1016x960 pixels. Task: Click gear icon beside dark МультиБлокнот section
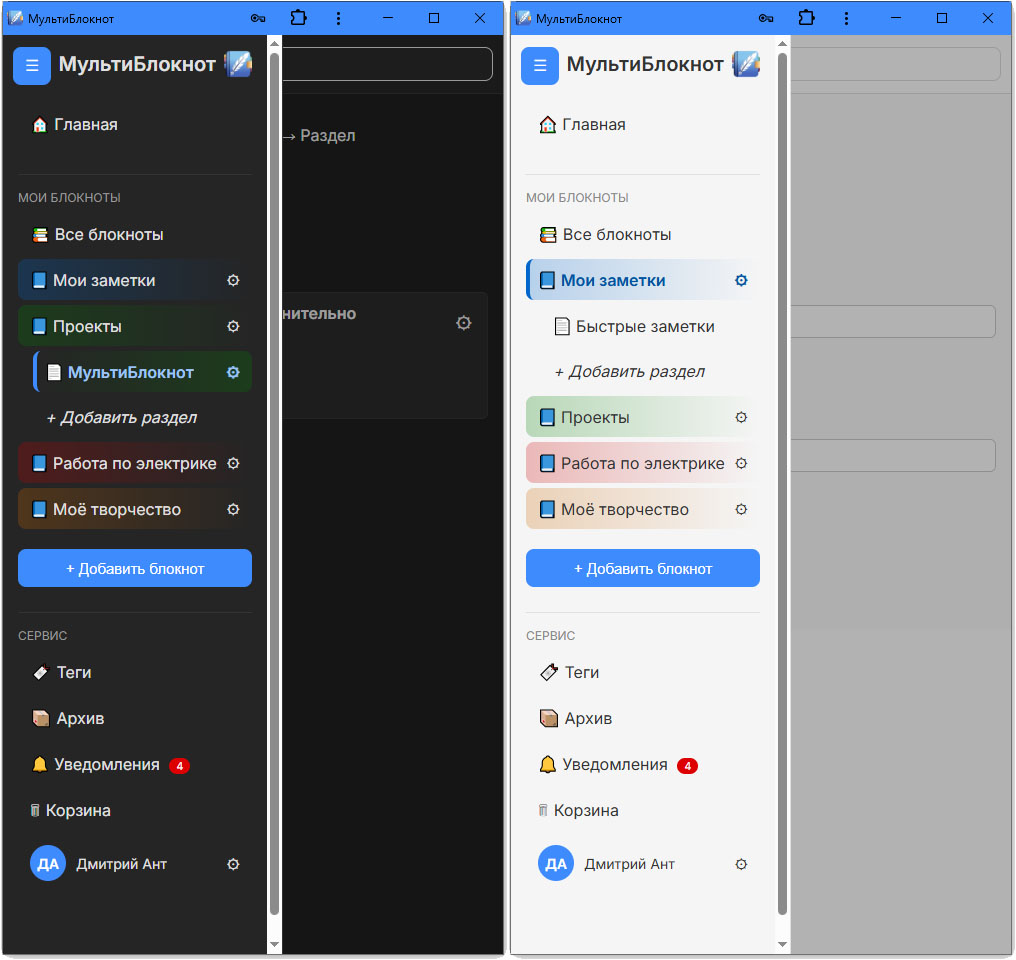click(x=233, y=372)
